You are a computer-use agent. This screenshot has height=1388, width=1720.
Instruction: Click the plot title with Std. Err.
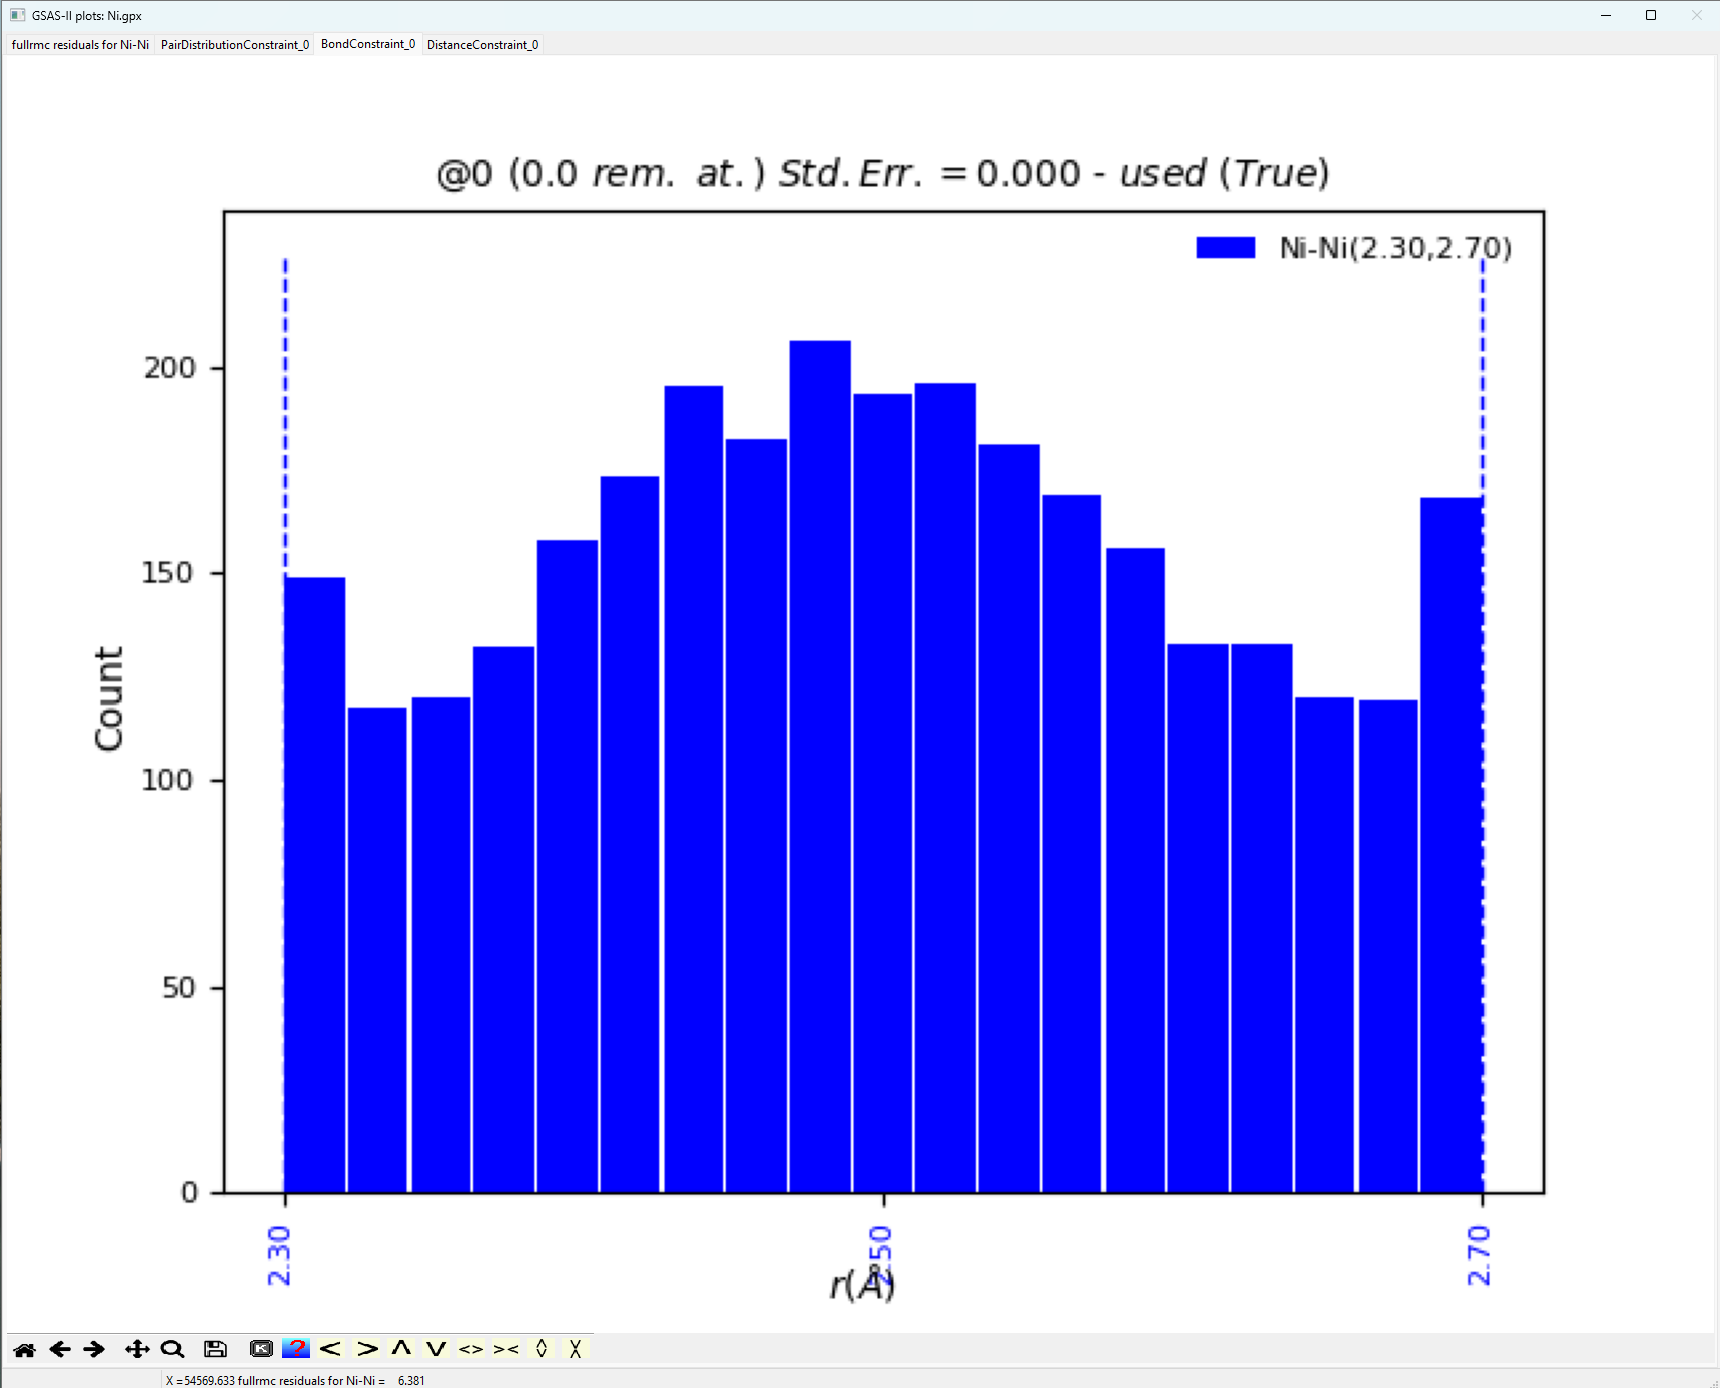click(x=883, y=173)
